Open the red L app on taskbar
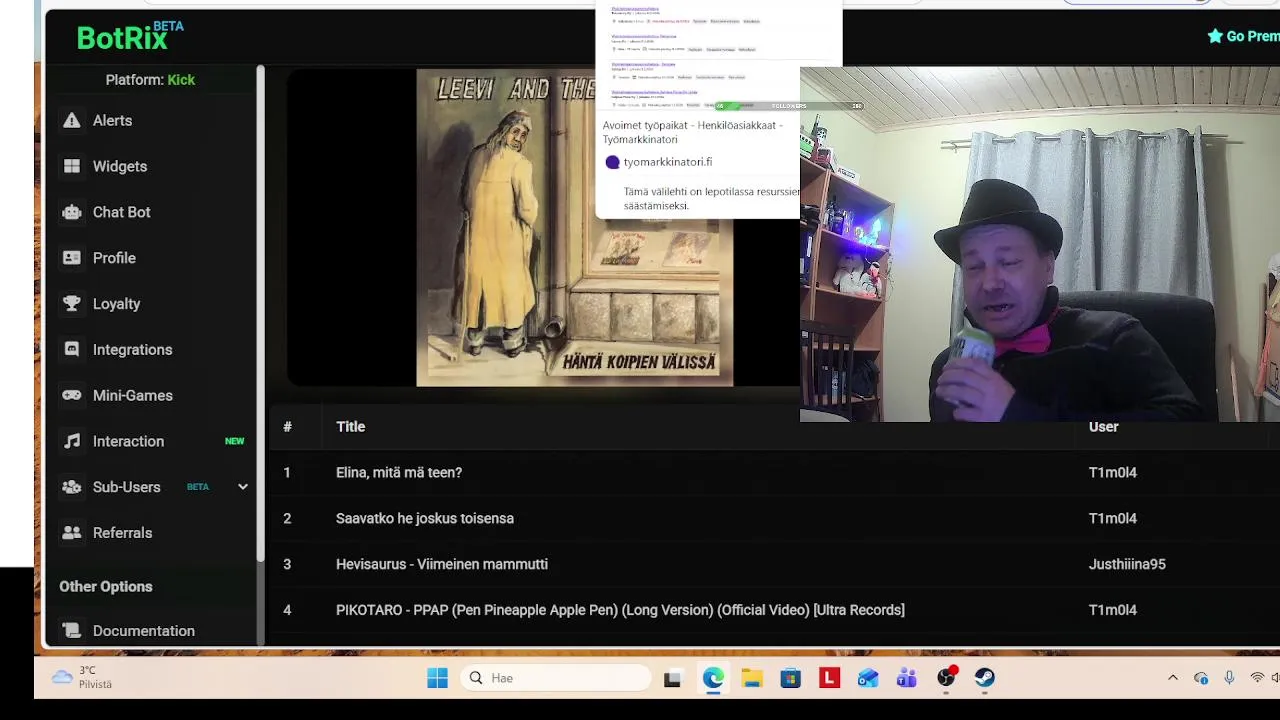Image resolution: width=1280 pixels, height=720 pixels. pyautogui.click(x=829, y=678)
